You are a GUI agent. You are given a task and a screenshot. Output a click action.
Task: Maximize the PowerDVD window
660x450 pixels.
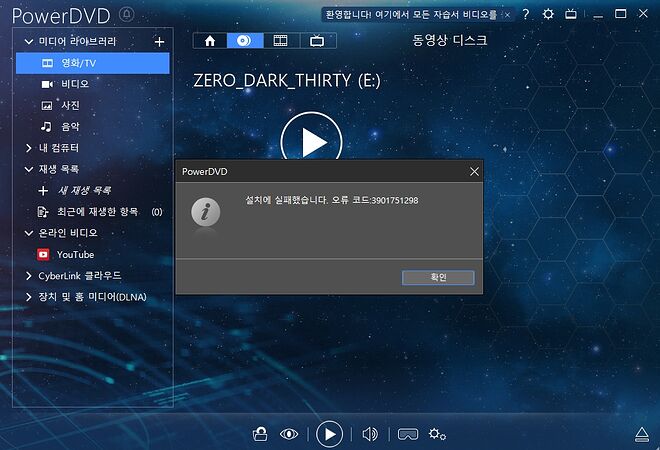tap(620, 14)
